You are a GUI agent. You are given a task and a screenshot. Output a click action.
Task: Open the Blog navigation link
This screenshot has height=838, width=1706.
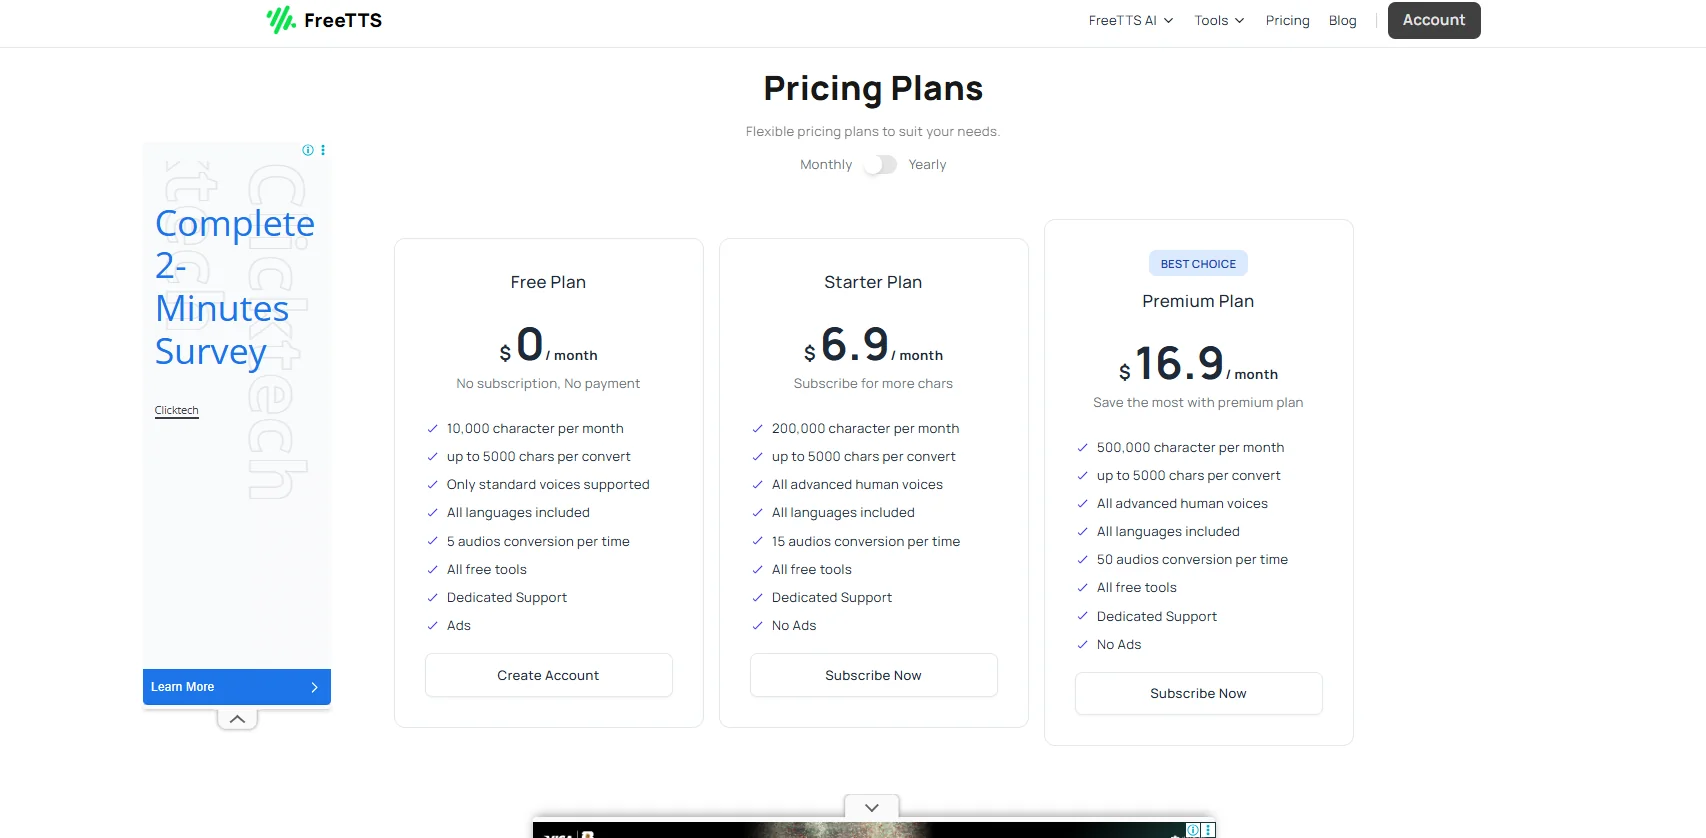(1342, 21)
